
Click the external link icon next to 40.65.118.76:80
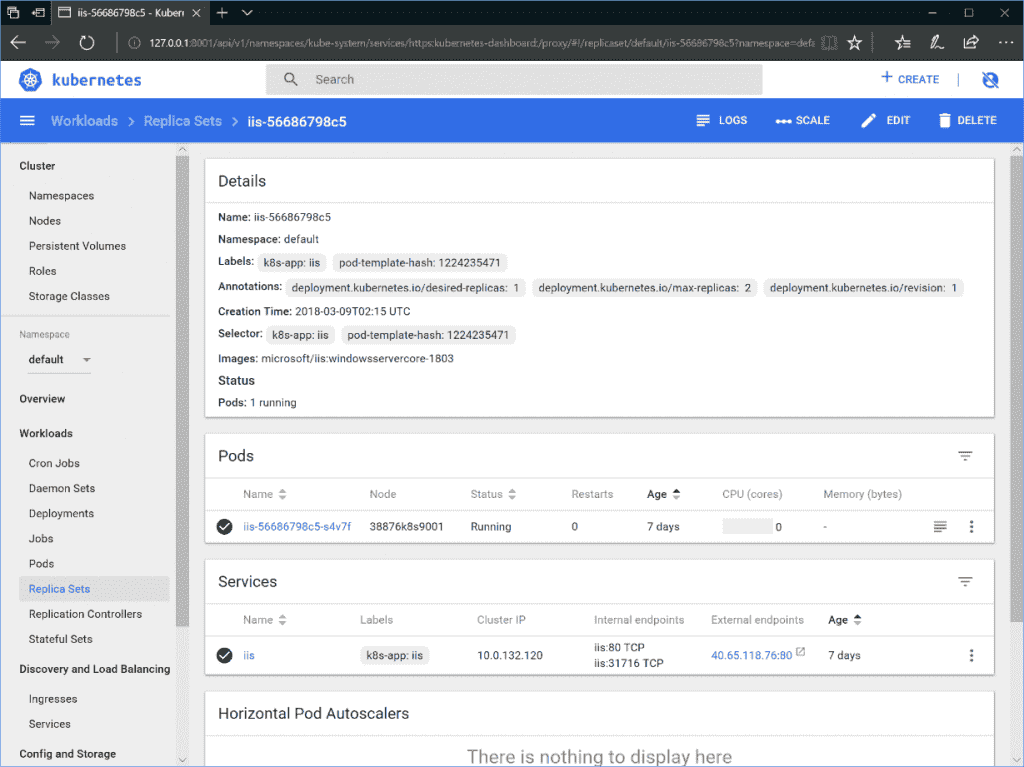[x=801, y=651]
